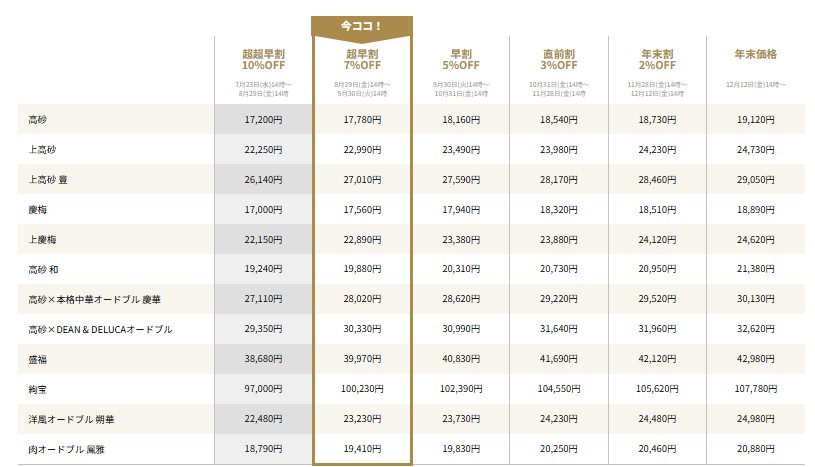The height and width of the screenshot is (467, 815).
Task: Choose the 慶梅 row label
Action: 40,210
